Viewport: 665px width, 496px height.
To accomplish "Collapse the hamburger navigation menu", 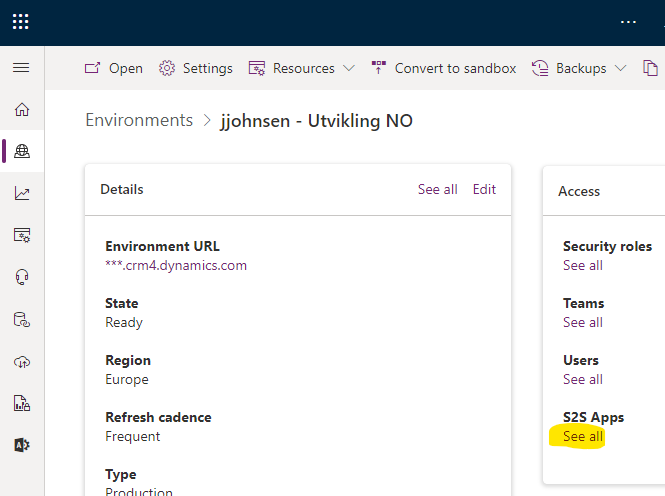I will tap(21, 68).
